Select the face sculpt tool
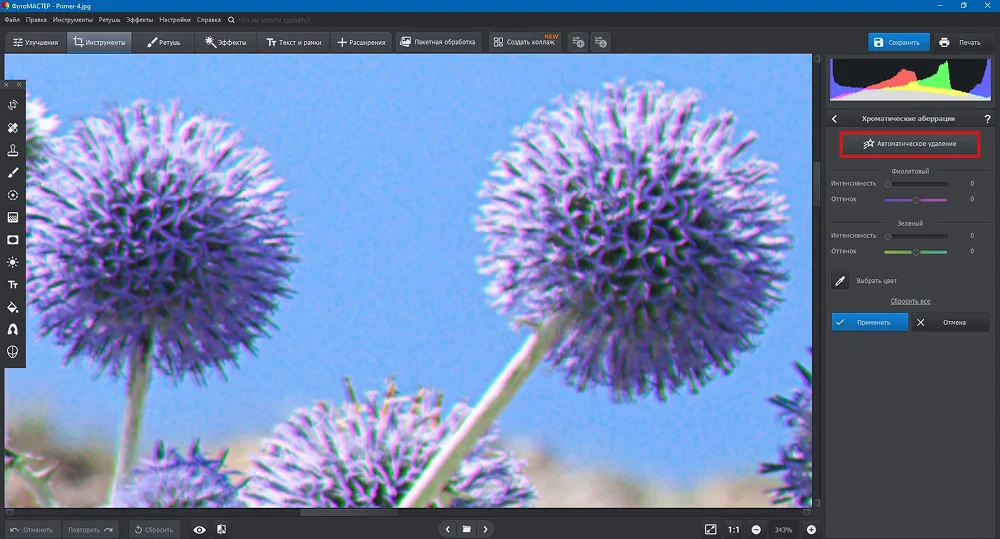 (13, 351)
